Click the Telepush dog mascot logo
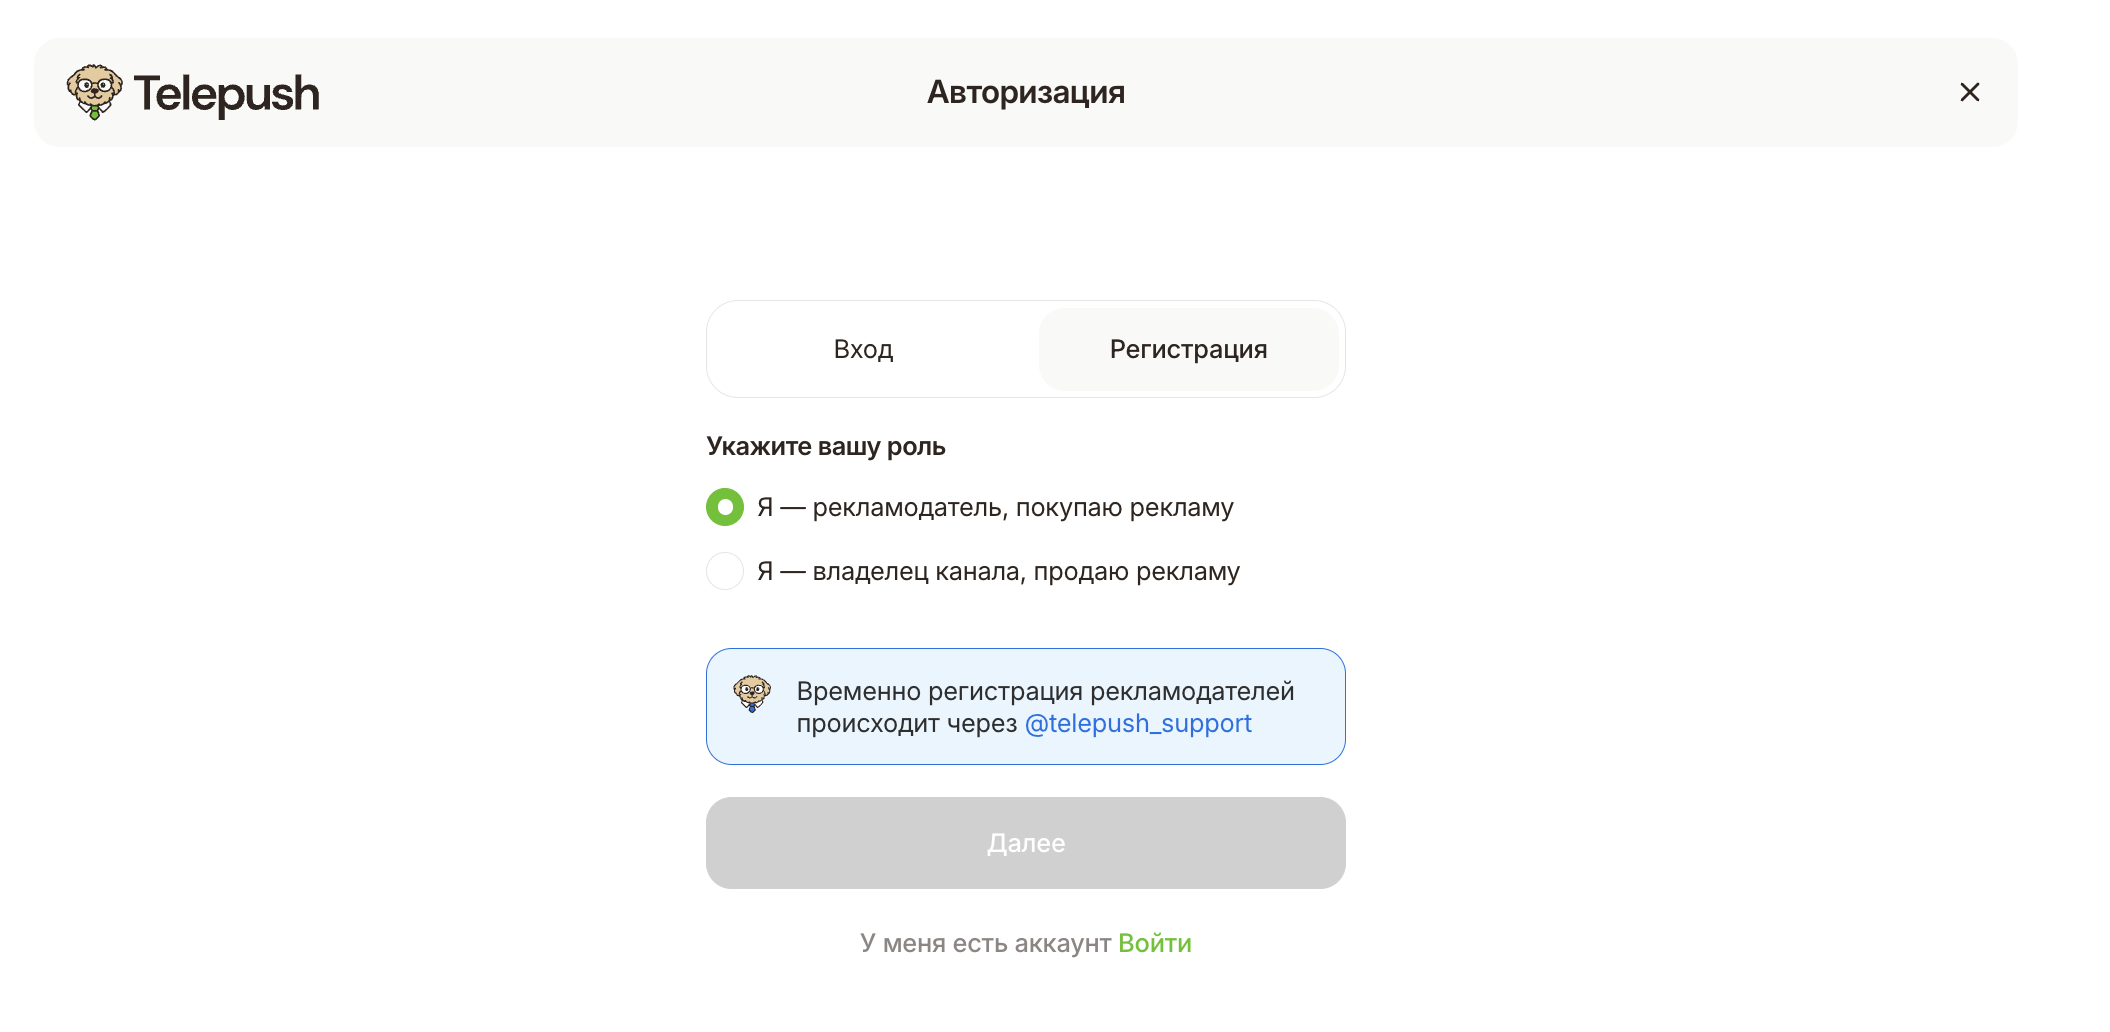The height and width of the screenshot is (1032, 2110). 94,92
